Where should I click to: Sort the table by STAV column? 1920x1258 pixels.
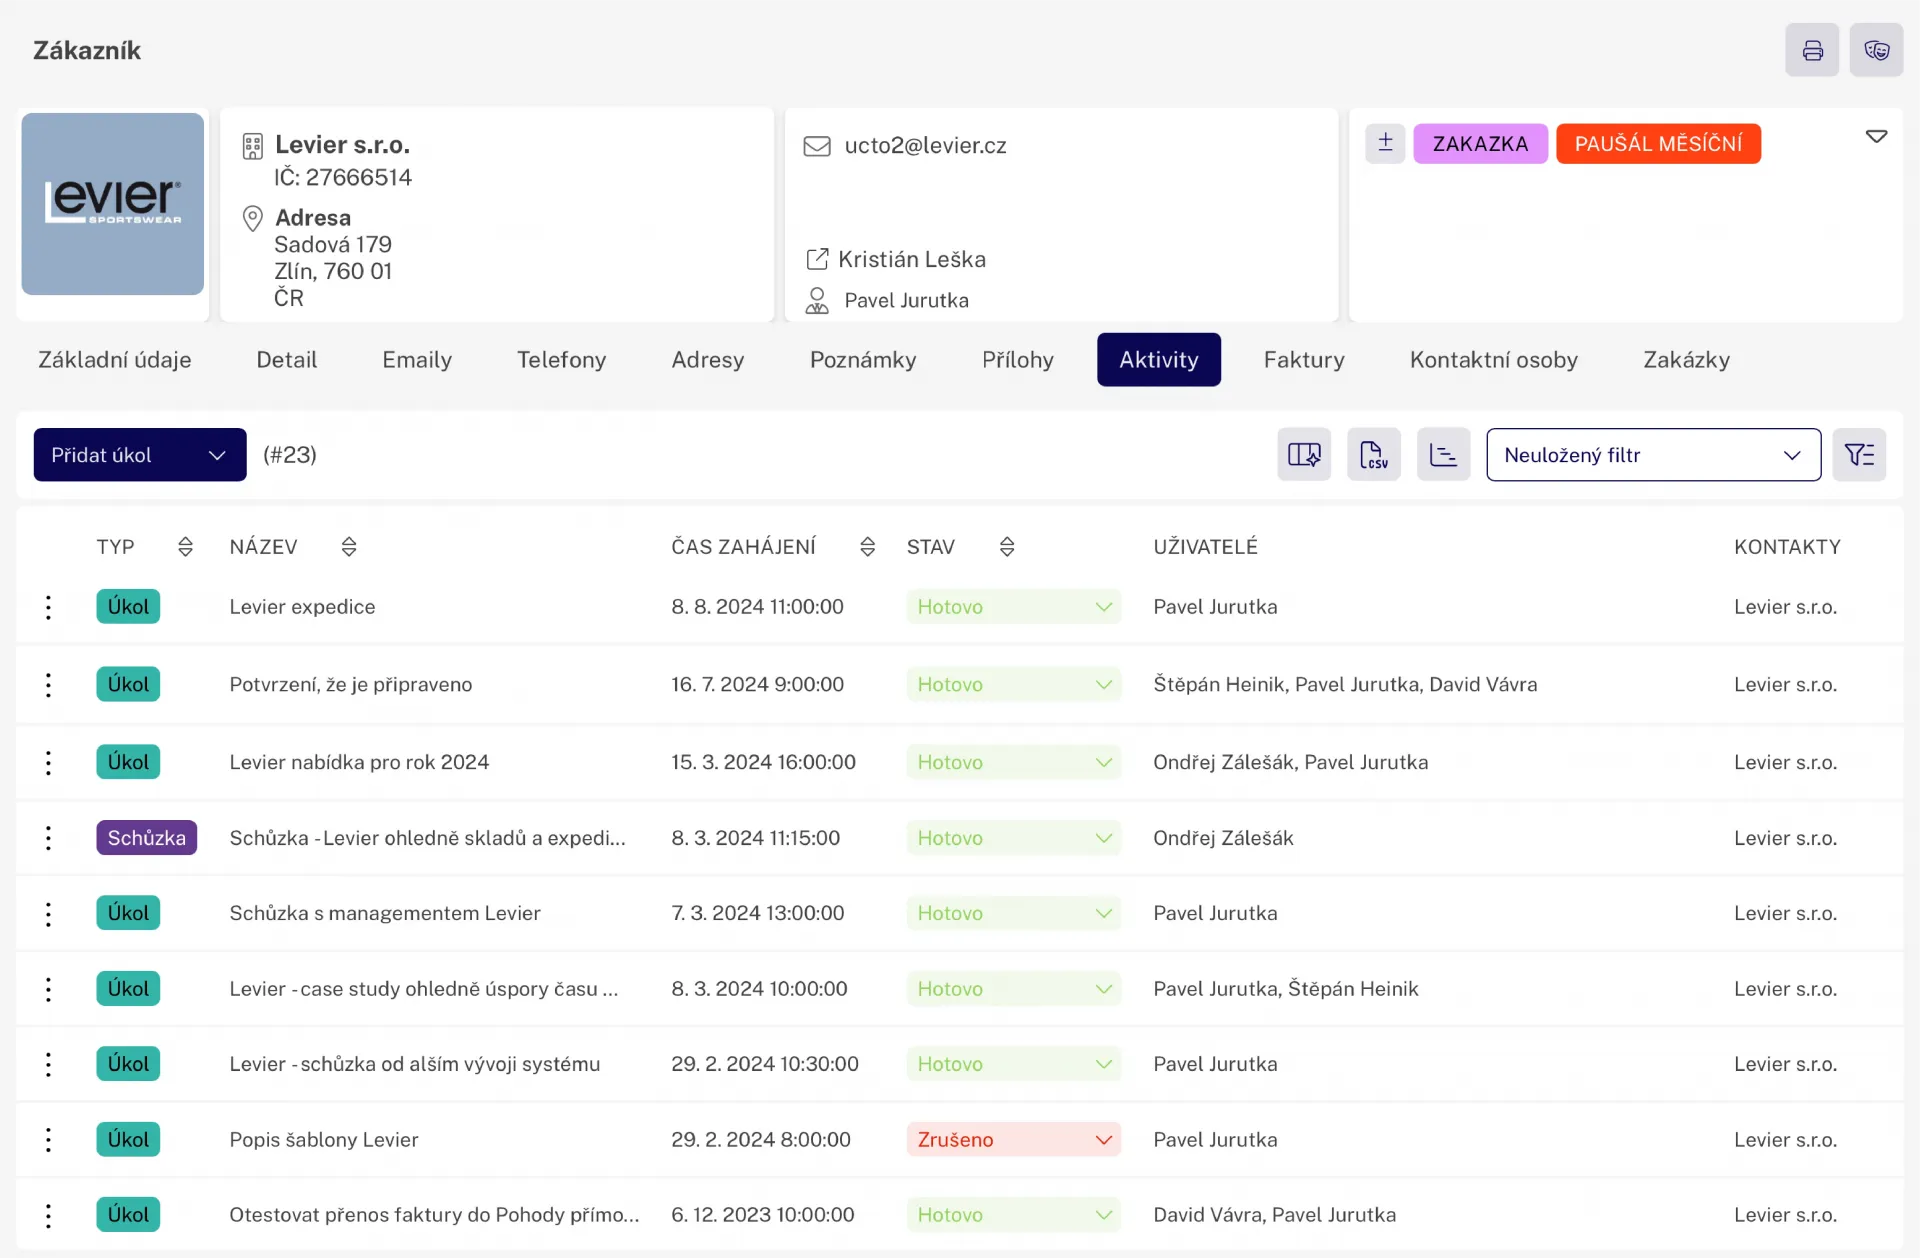coord(1007,547)
